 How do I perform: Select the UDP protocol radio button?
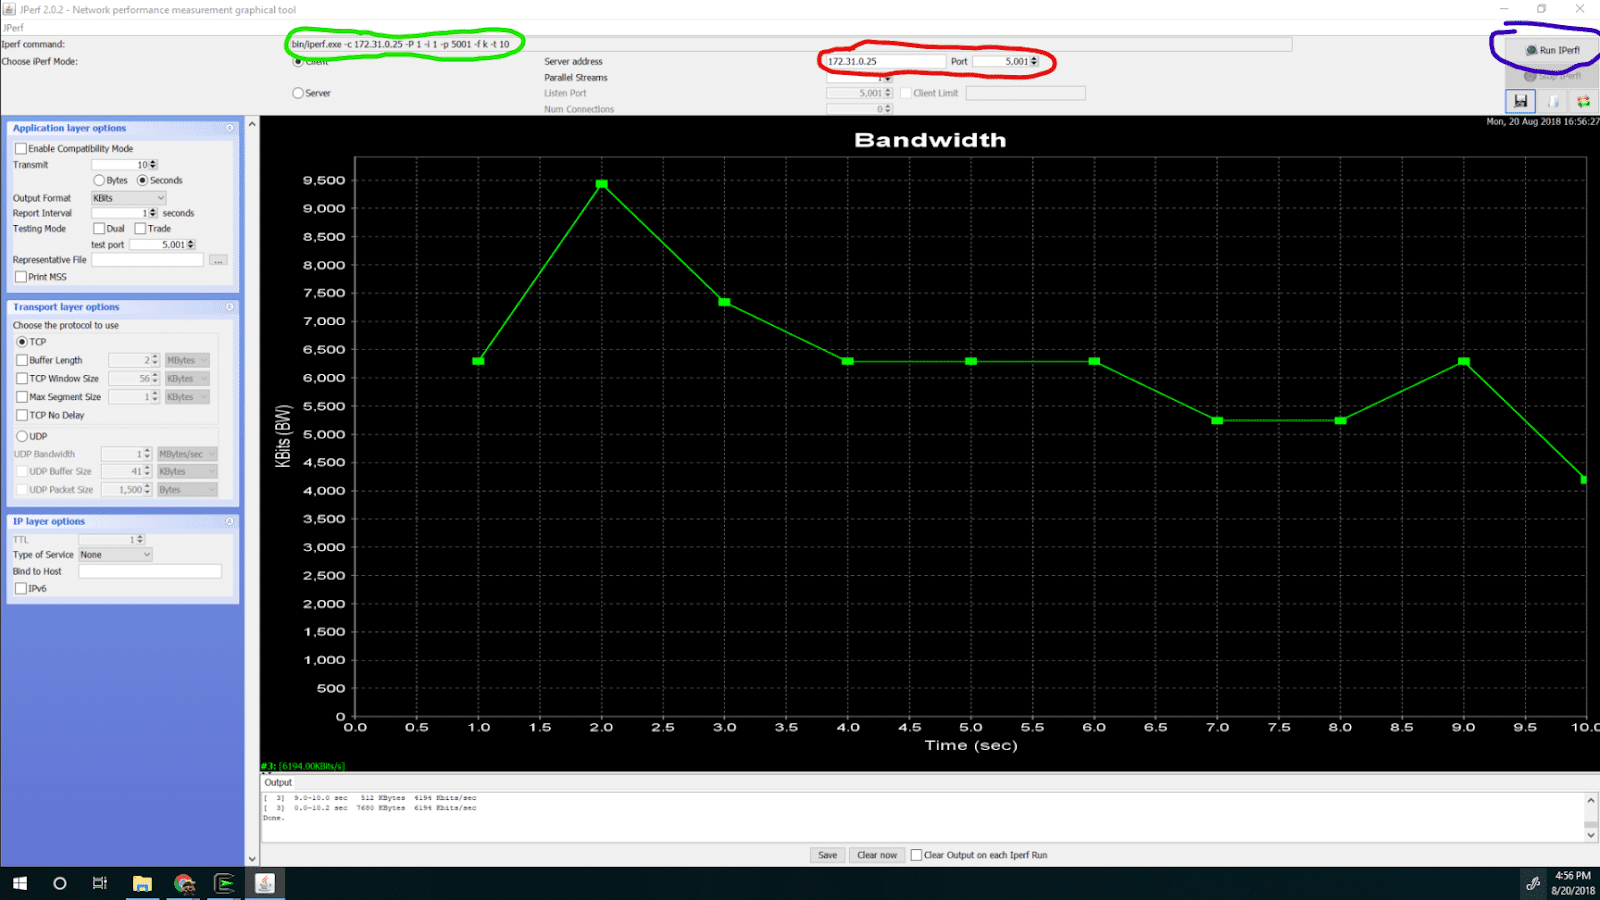click(22, 436)
